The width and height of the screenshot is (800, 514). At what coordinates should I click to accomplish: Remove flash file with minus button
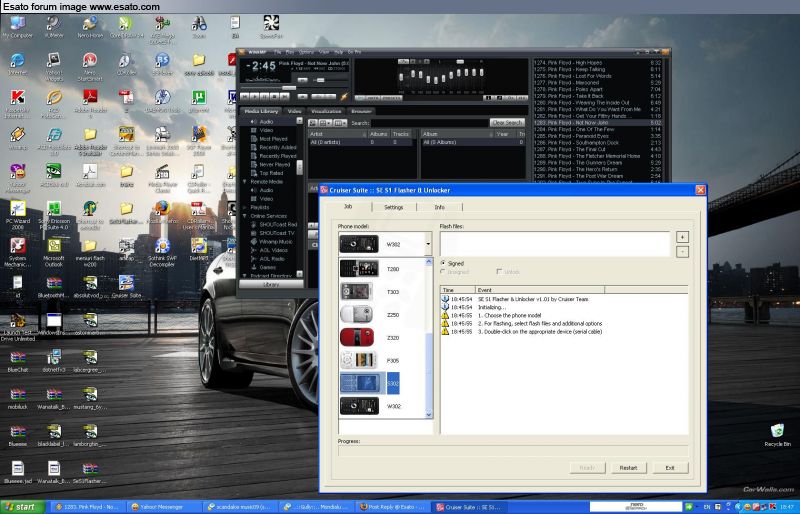click(x=682, y=252)
